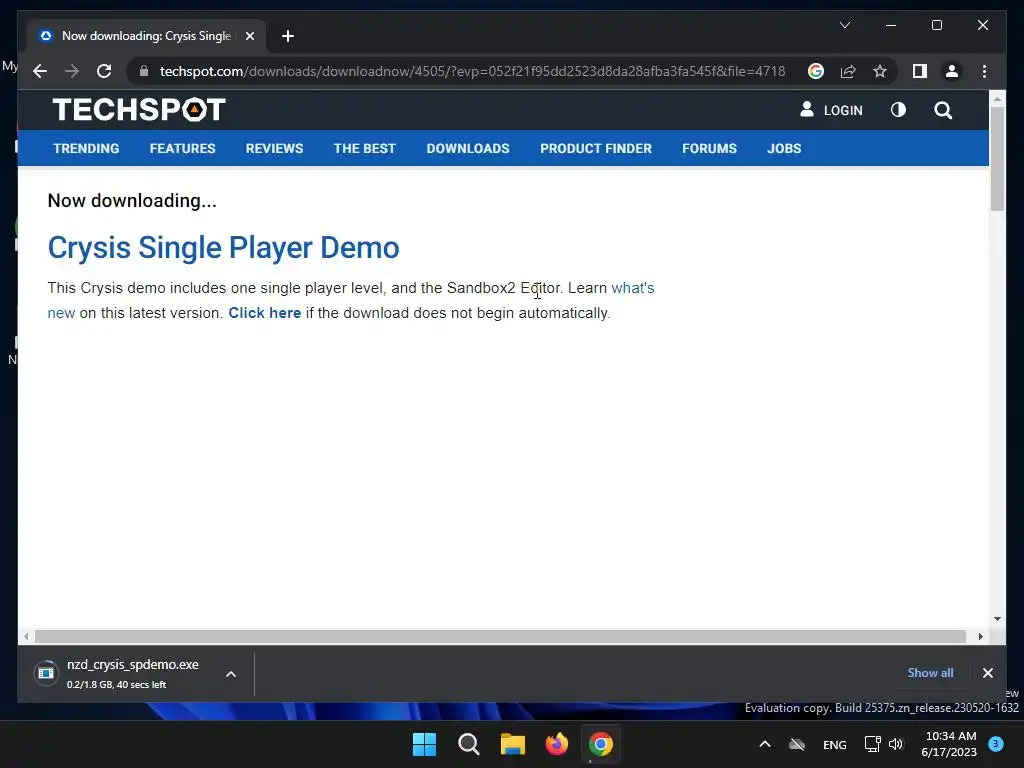Click the address bar URL
The height and width of the screenshot is (768, 1024).
pyautogui.click(x=472, y=71)
